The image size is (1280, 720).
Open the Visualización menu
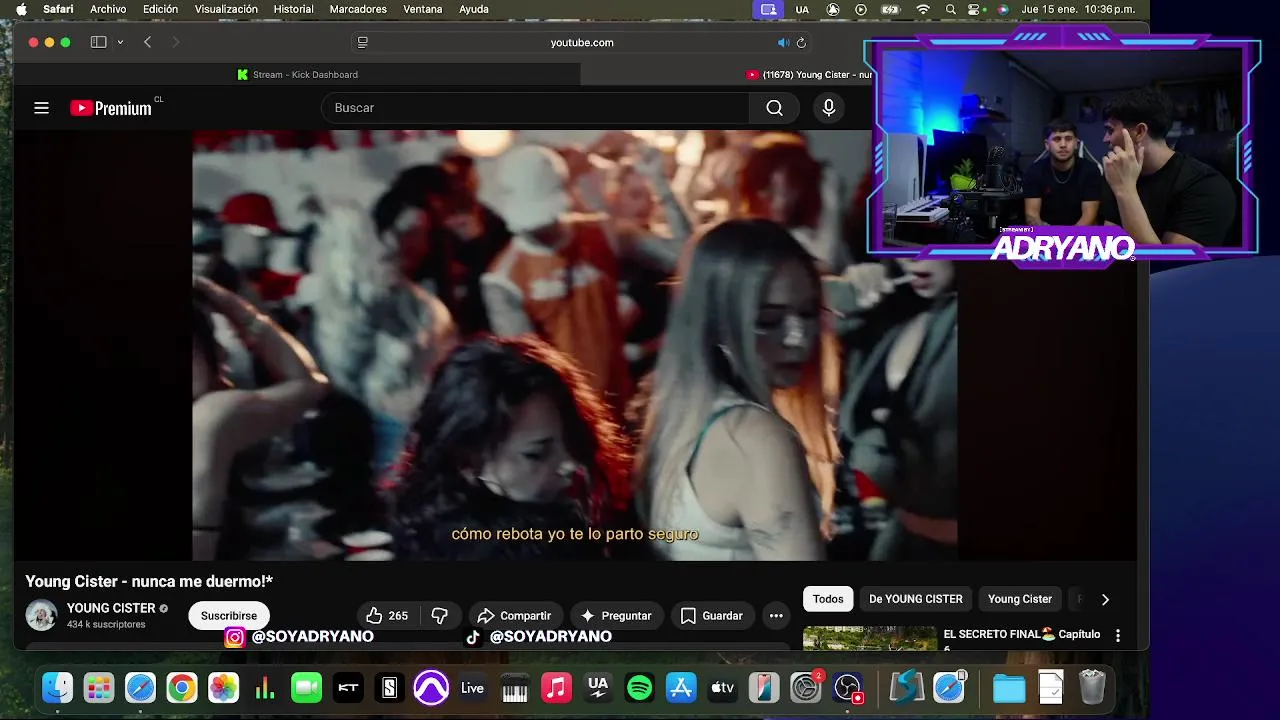pyautogui.click(x=226, y=9)
